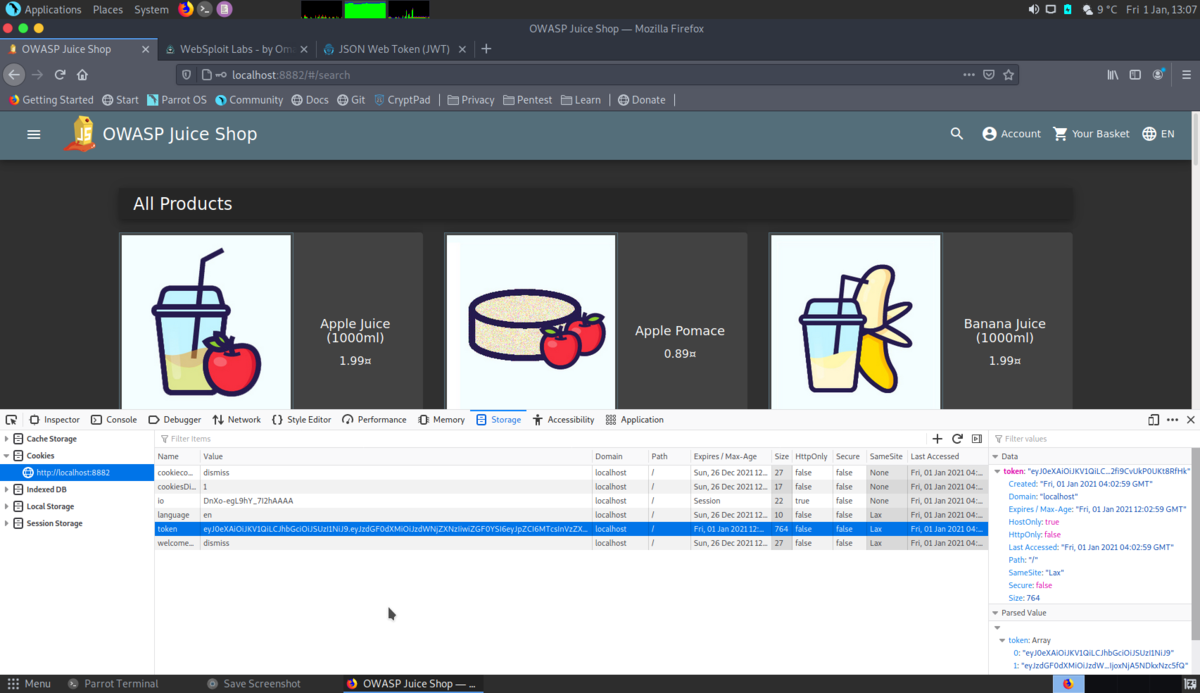Click the Filter items field
This screenshot has height=693, width=1200.
(540, 439)
